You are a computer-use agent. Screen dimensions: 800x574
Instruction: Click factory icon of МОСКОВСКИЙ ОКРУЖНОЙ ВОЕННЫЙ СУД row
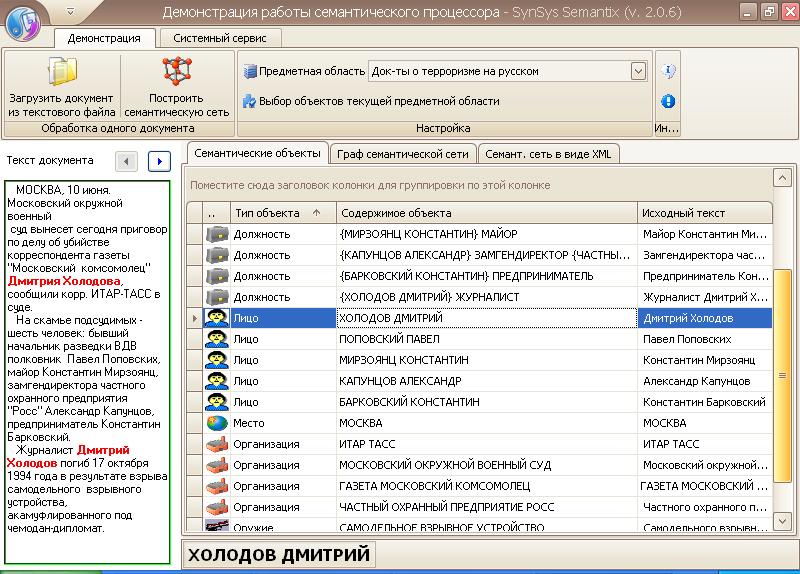[x=217, y=465]
